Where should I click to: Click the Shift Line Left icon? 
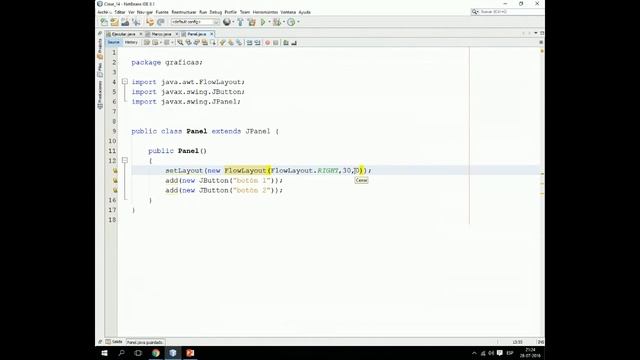point(249,42)
